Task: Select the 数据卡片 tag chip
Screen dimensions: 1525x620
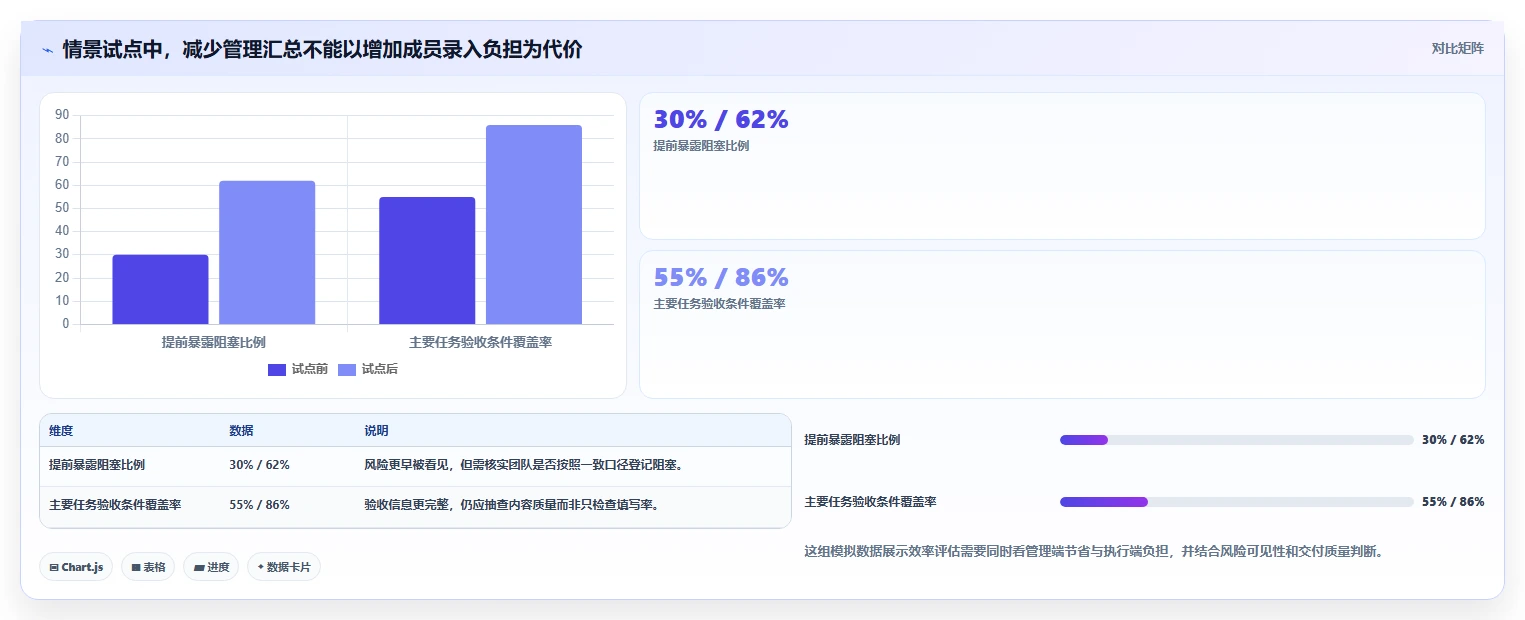Action: (x=284, y=567)
